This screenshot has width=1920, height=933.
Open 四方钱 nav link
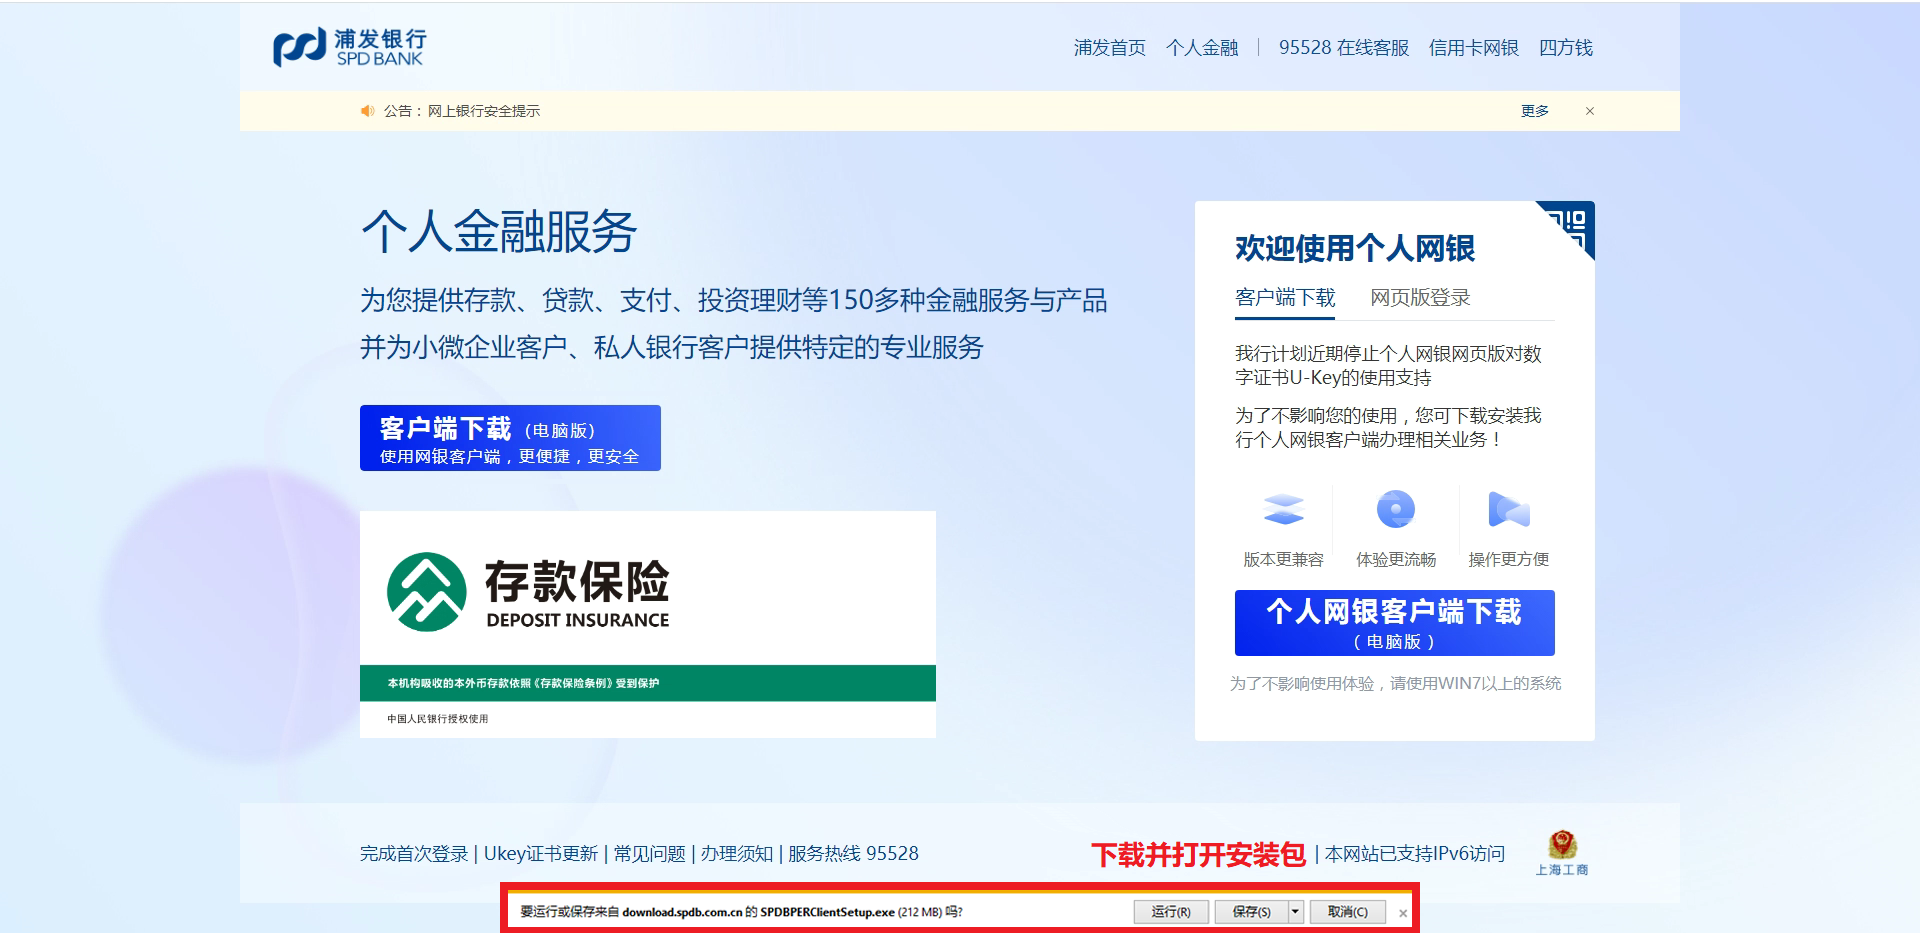pyautogui.click(x=1566, y=47)
